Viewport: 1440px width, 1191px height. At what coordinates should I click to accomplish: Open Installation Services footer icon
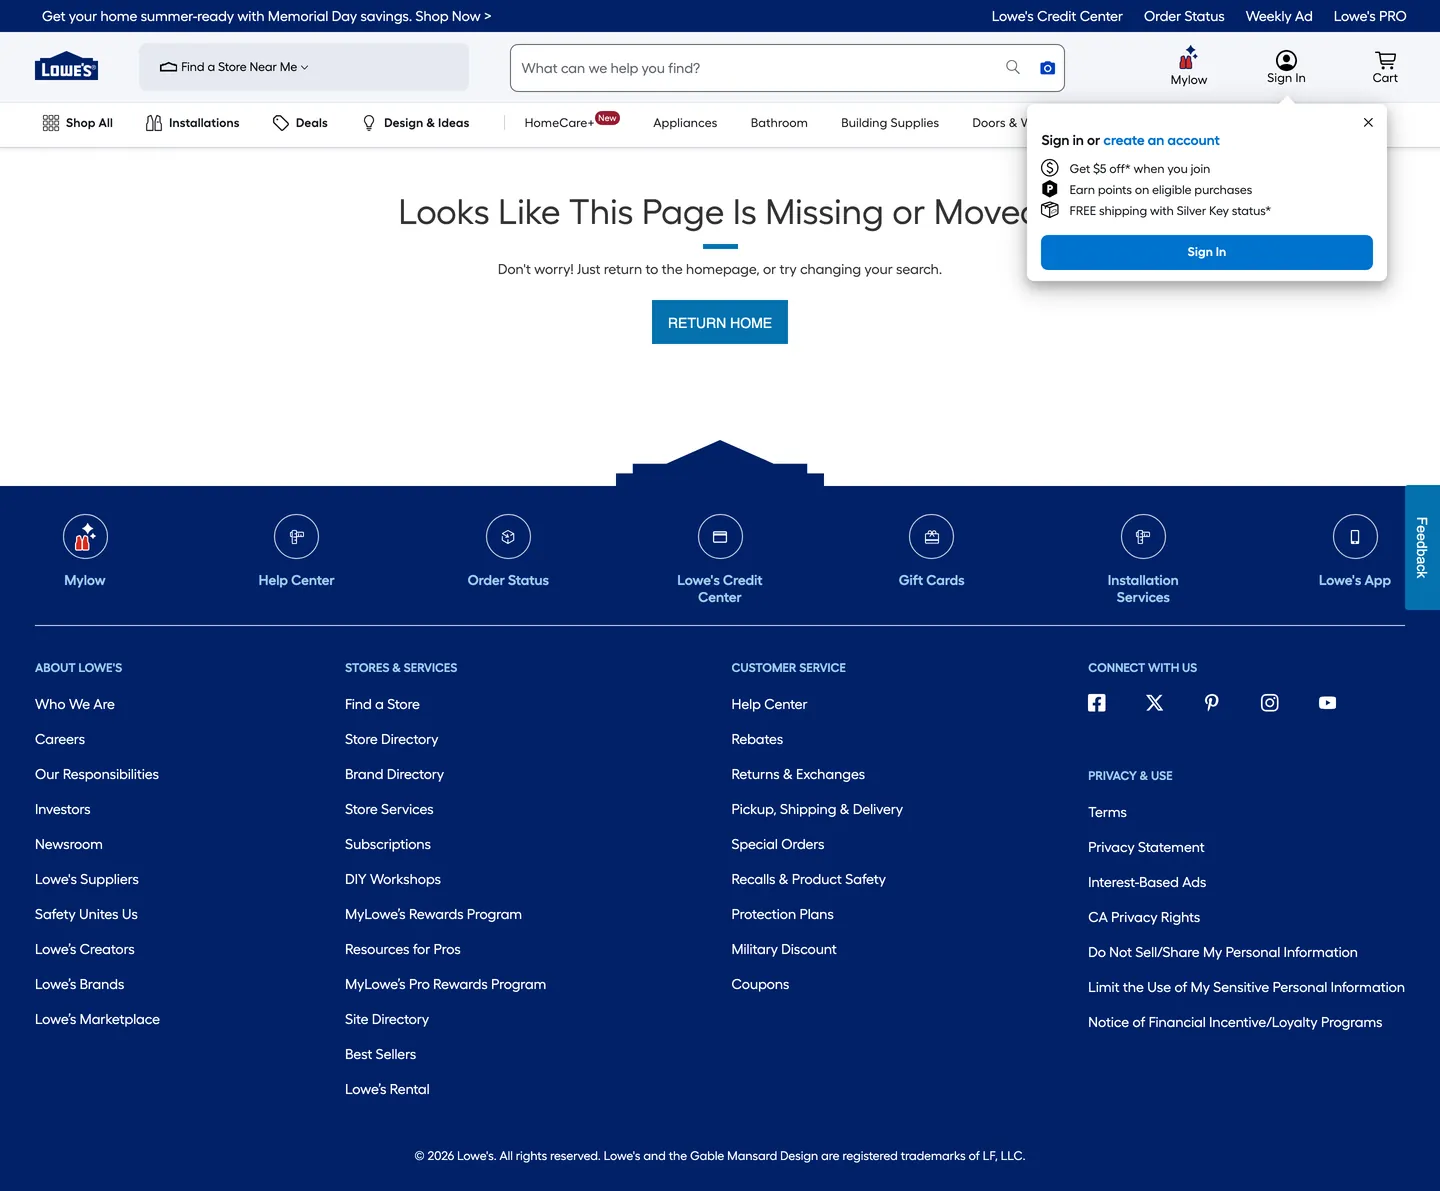1143,537
